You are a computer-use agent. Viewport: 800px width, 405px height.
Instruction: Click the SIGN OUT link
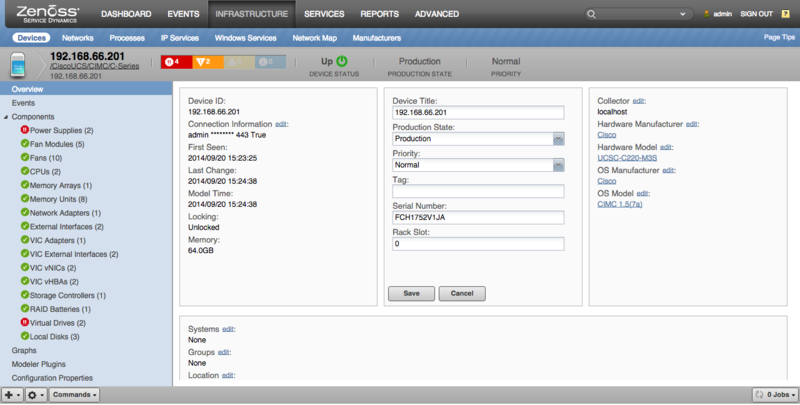(756, 14)
